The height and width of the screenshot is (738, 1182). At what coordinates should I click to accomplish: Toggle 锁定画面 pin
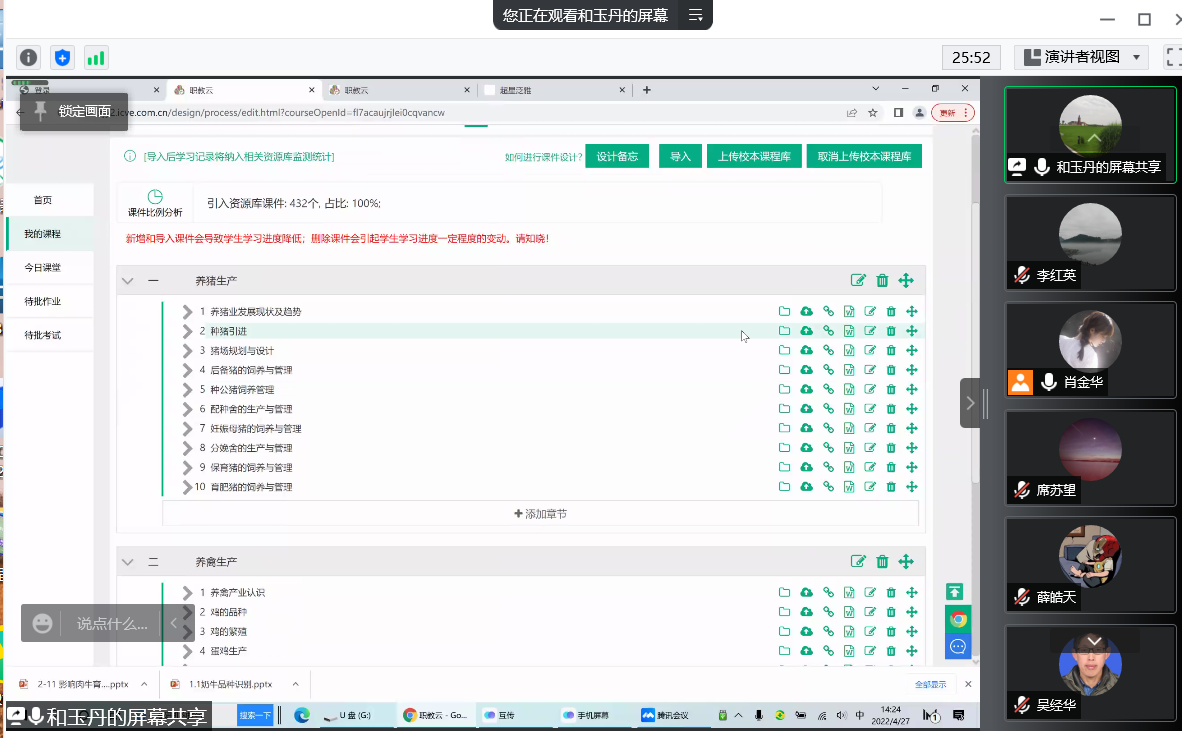[41, 111]
